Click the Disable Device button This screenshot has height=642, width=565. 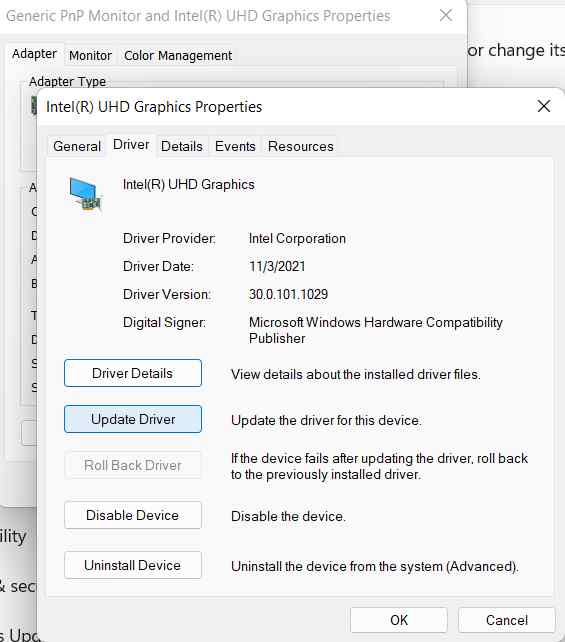coord(133,515)
